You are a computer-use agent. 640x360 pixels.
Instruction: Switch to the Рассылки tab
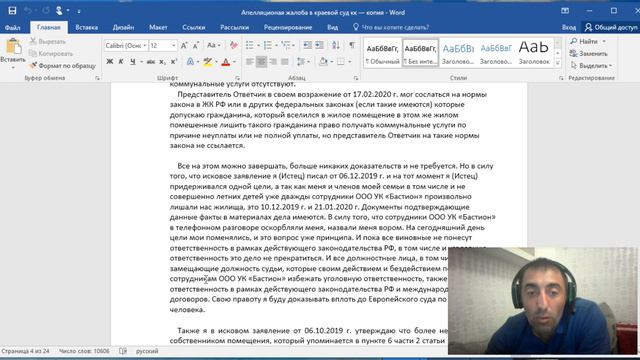pos(234,27)
